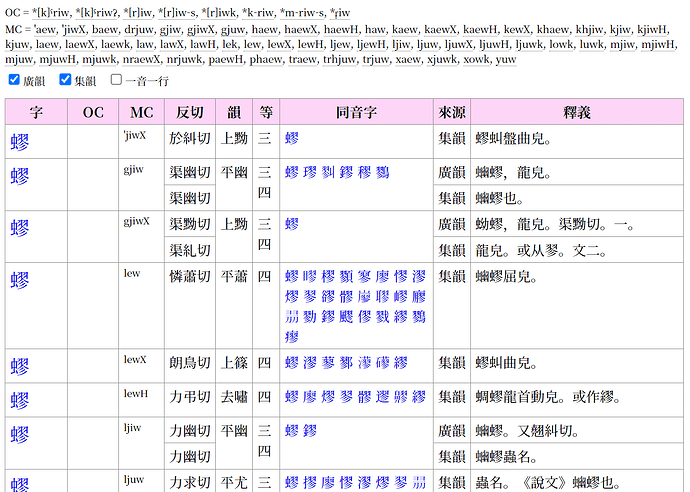
Task: Follow the yuw MC reading link
Action: point(506,59)
